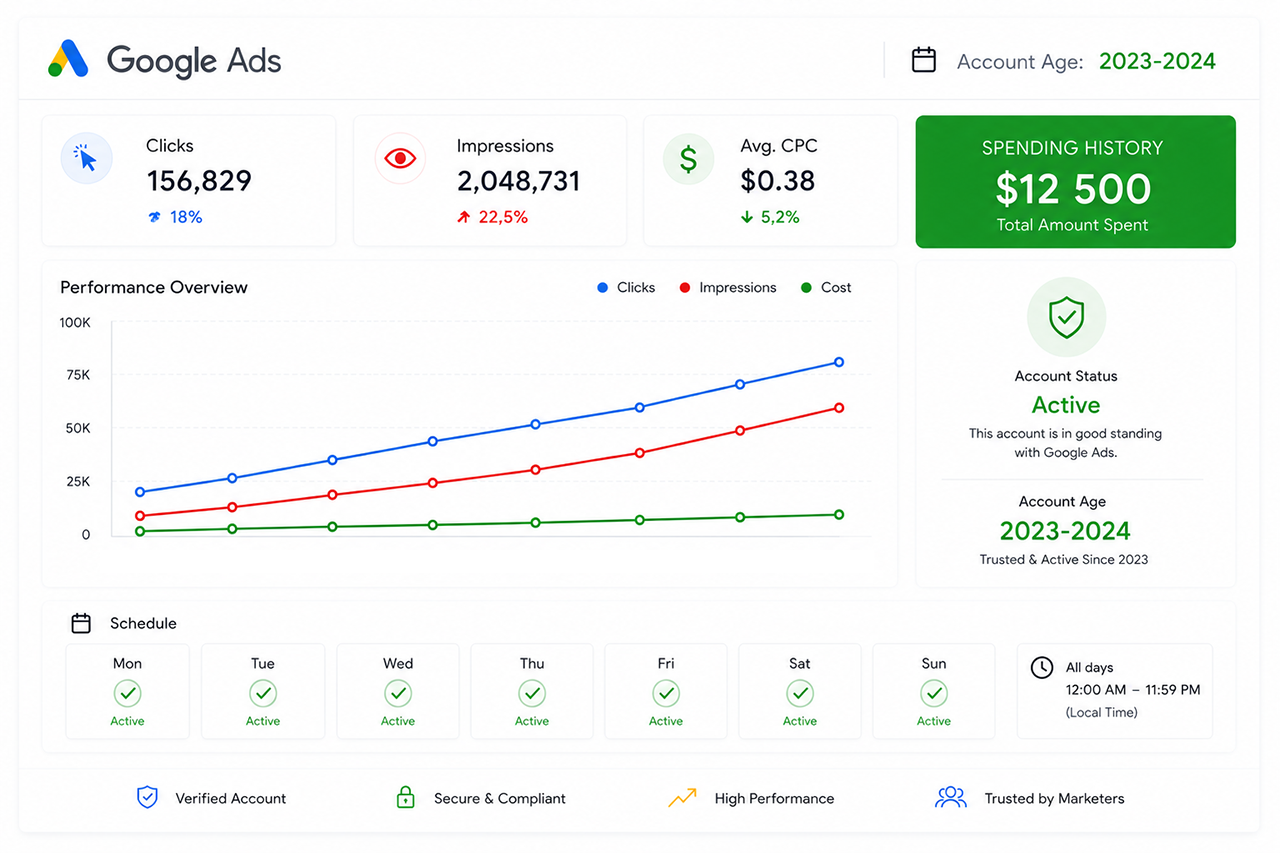Click the 100K axis label
This screenshot has width=1280, height=853.
tap(75, 322)
